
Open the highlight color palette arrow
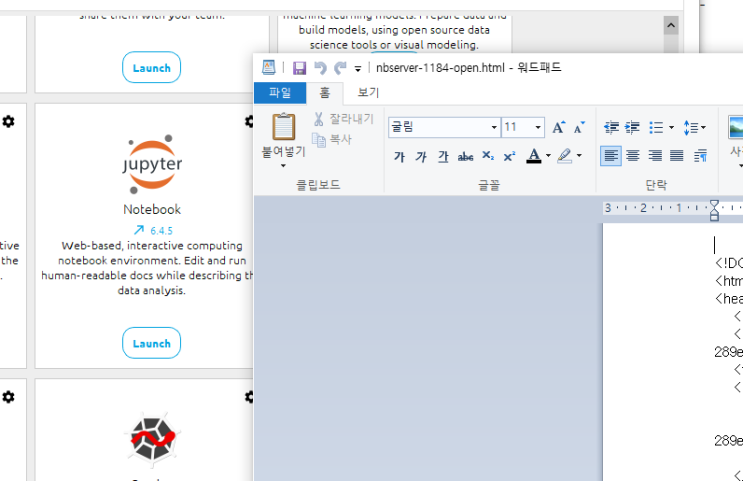pyautogui.click(x=579, y=156)
